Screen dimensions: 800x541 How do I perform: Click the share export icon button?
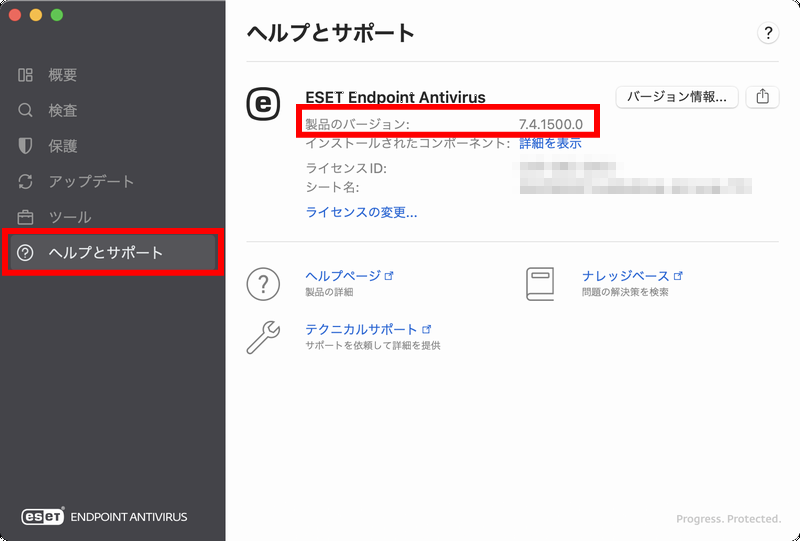pyautogui.click(x=762, y=96)
